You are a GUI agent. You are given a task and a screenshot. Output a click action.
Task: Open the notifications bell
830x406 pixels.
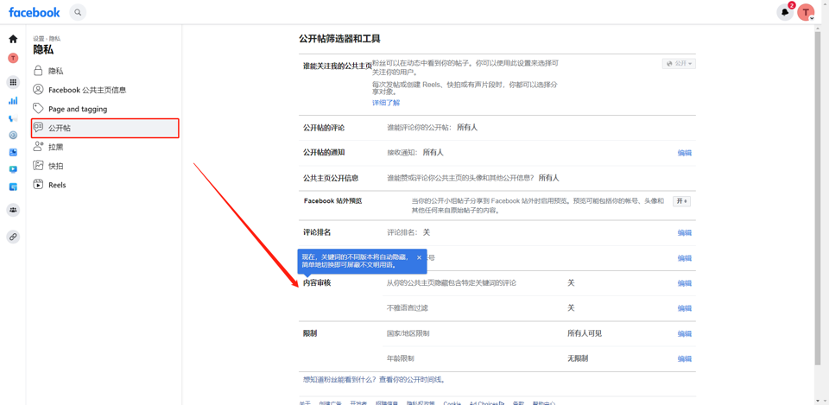click(x=785, y=12)
